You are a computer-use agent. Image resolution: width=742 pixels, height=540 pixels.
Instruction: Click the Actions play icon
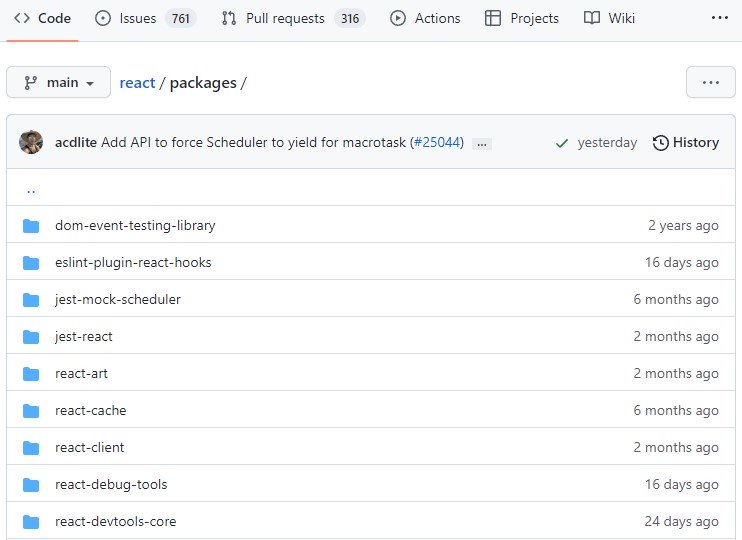pyautogui.click(x=398, y=18)
